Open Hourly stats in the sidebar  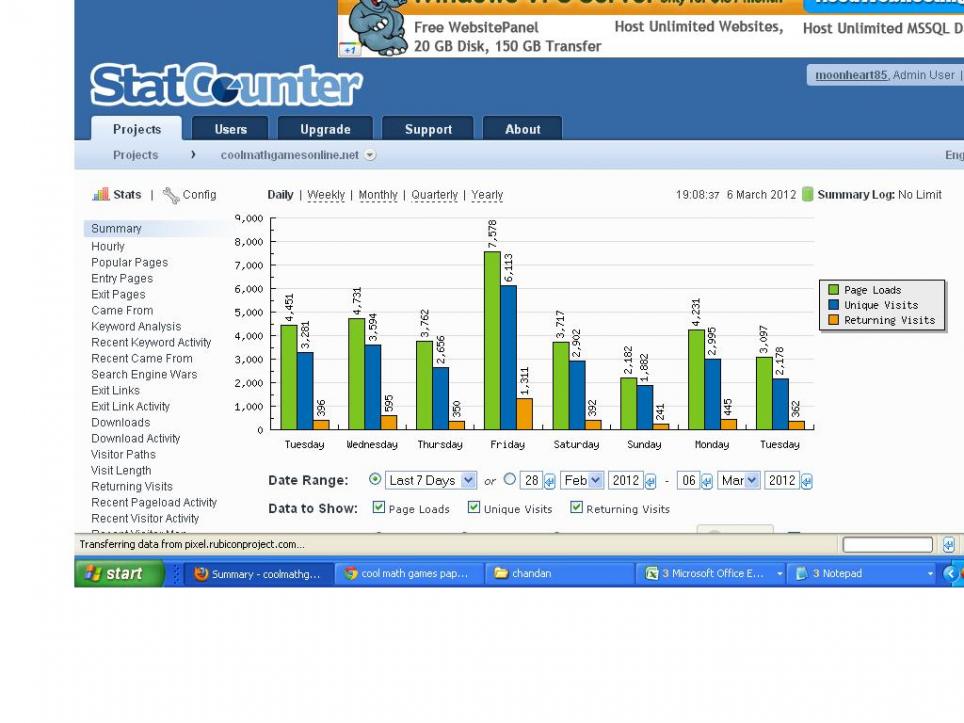(x=108, y=247)
